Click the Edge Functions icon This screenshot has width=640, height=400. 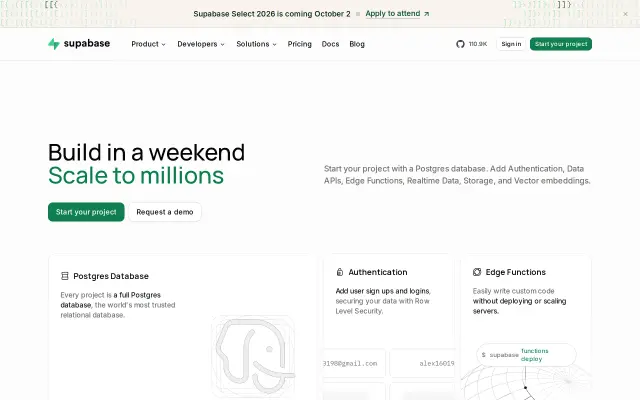click(477, 272)
